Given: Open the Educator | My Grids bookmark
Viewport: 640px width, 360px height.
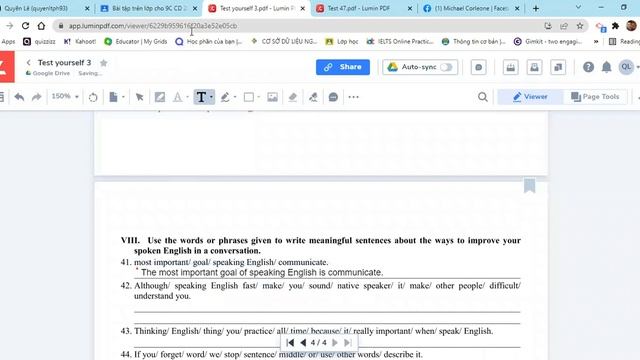Looking at the screenshot, I should coord(136,41).
